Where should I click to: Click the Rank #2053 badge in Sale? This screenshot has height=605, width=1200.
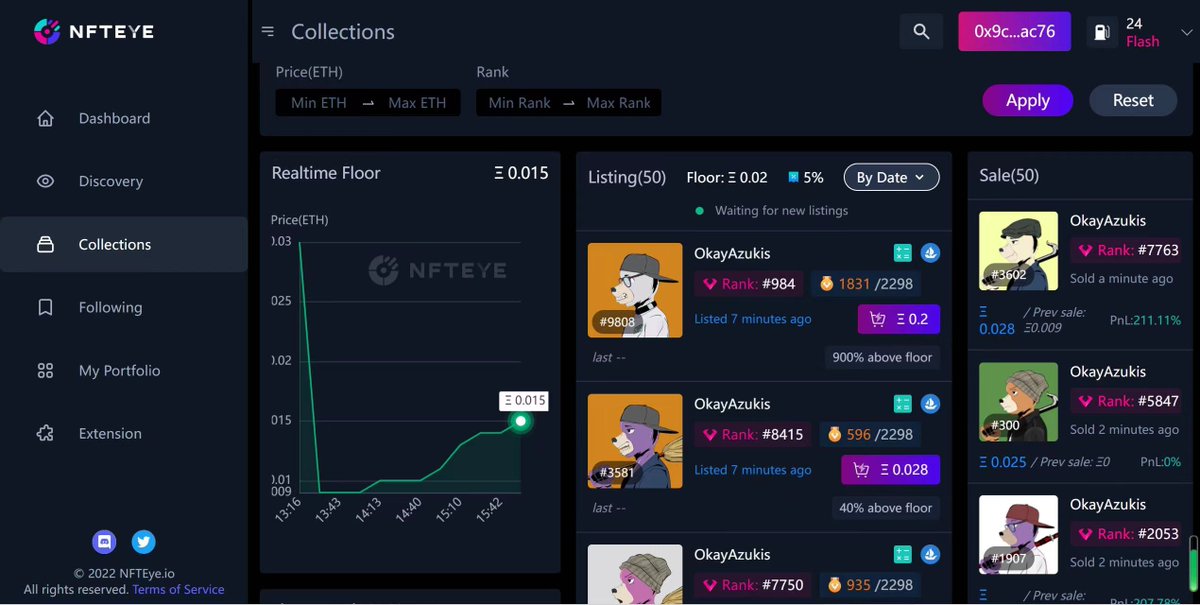(1129, 534)
